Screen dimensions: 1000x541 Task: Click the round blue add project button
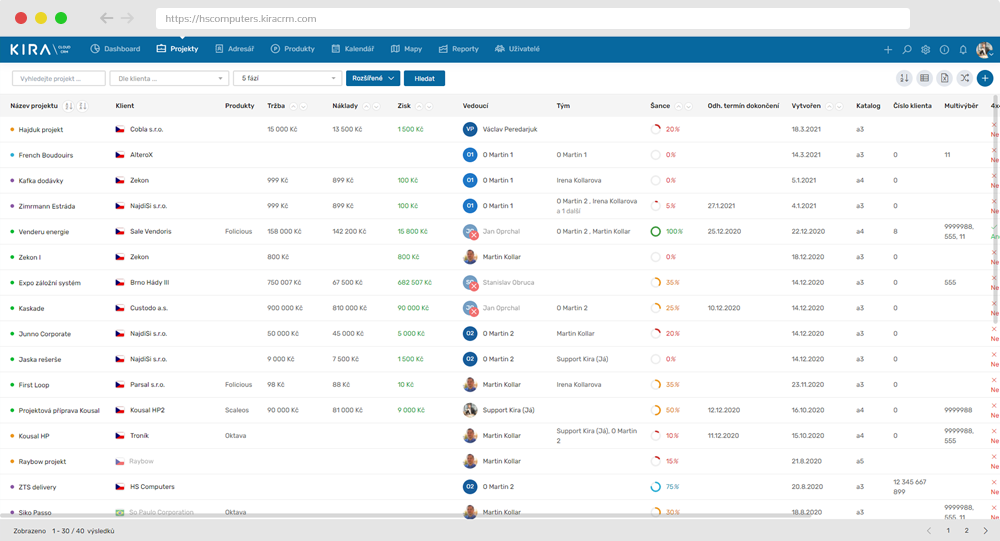(985, 78)
